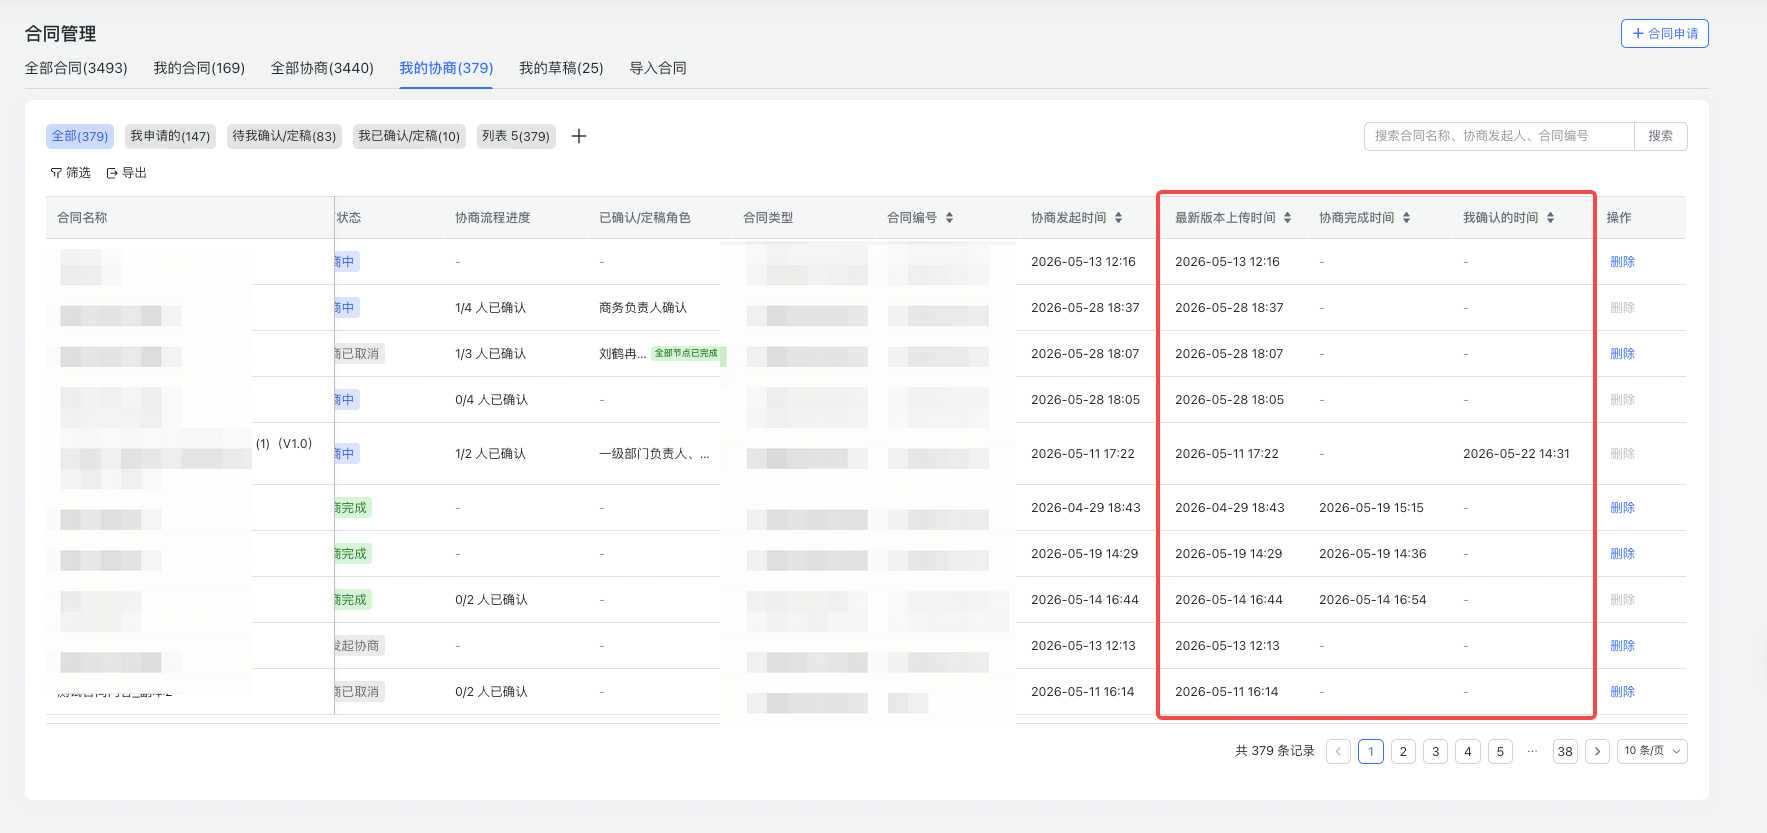
Task: Click the 导出 export option
Action: 127,173
